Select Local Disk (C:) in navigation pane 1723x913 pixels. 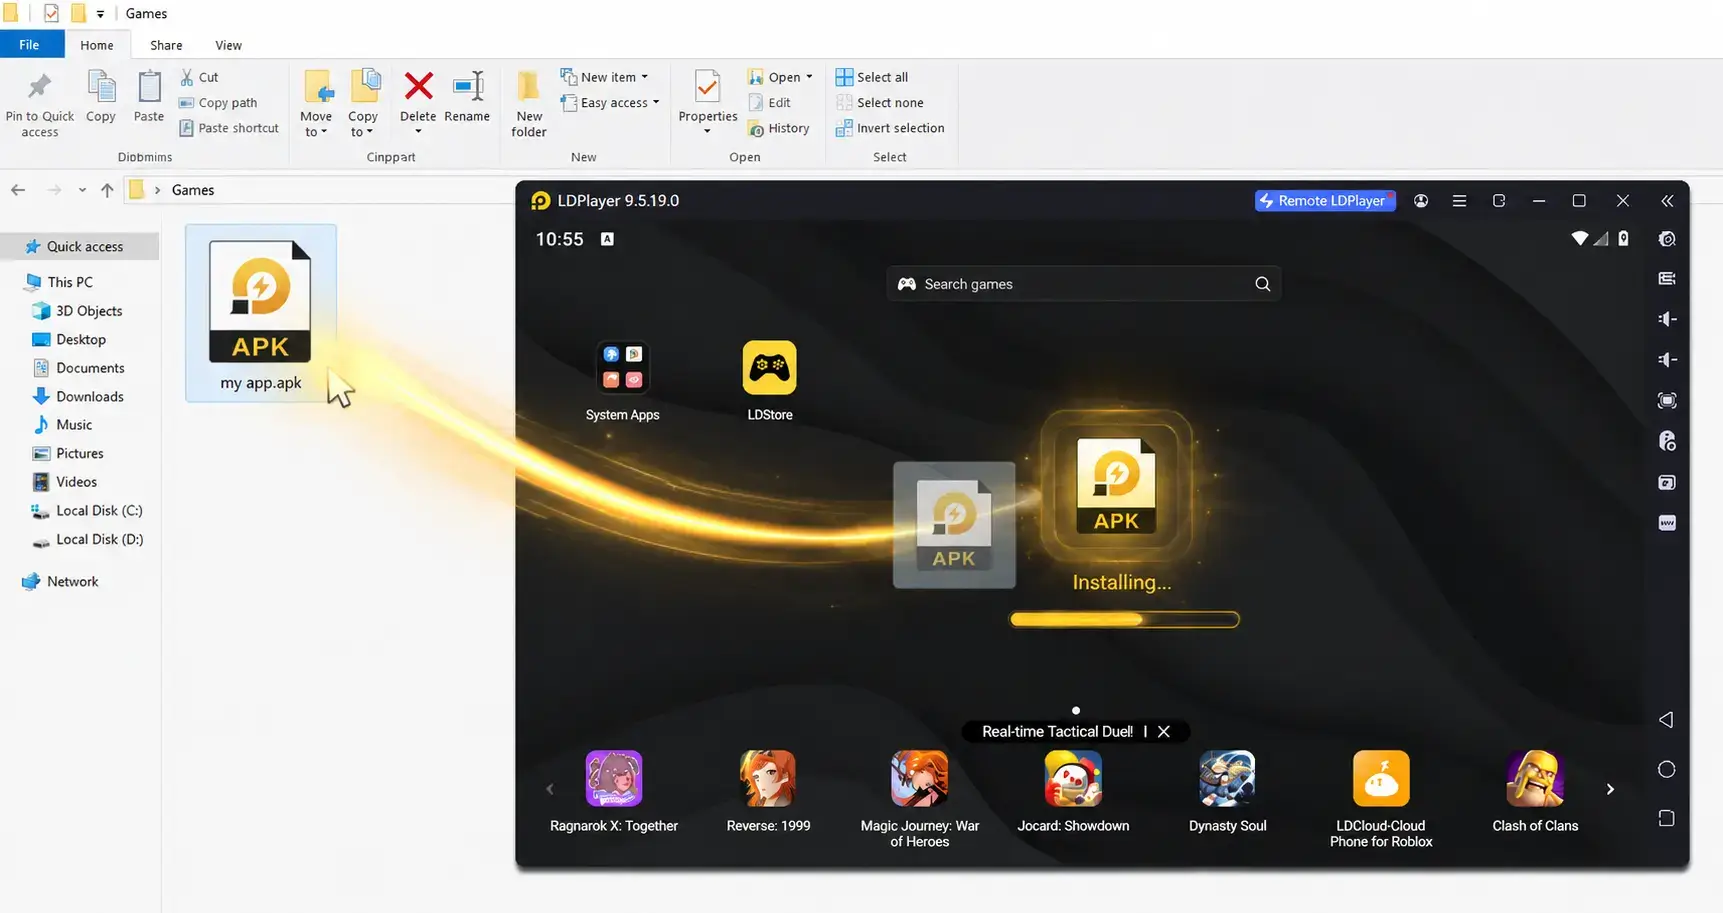point(87,511)
